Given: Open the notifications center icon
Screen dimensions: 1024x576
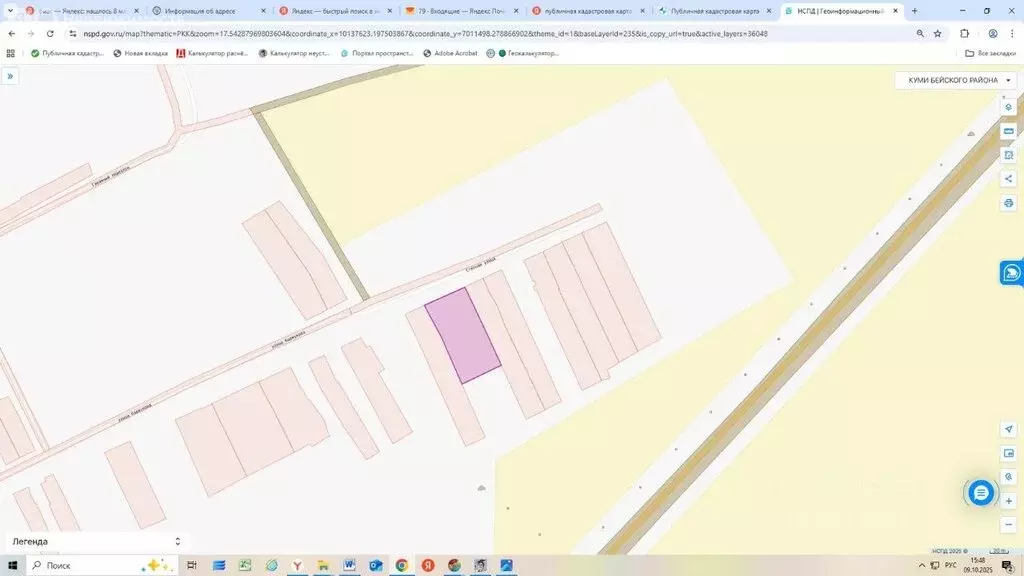Looking at the screenshot, I should (x=1008, y=566).
